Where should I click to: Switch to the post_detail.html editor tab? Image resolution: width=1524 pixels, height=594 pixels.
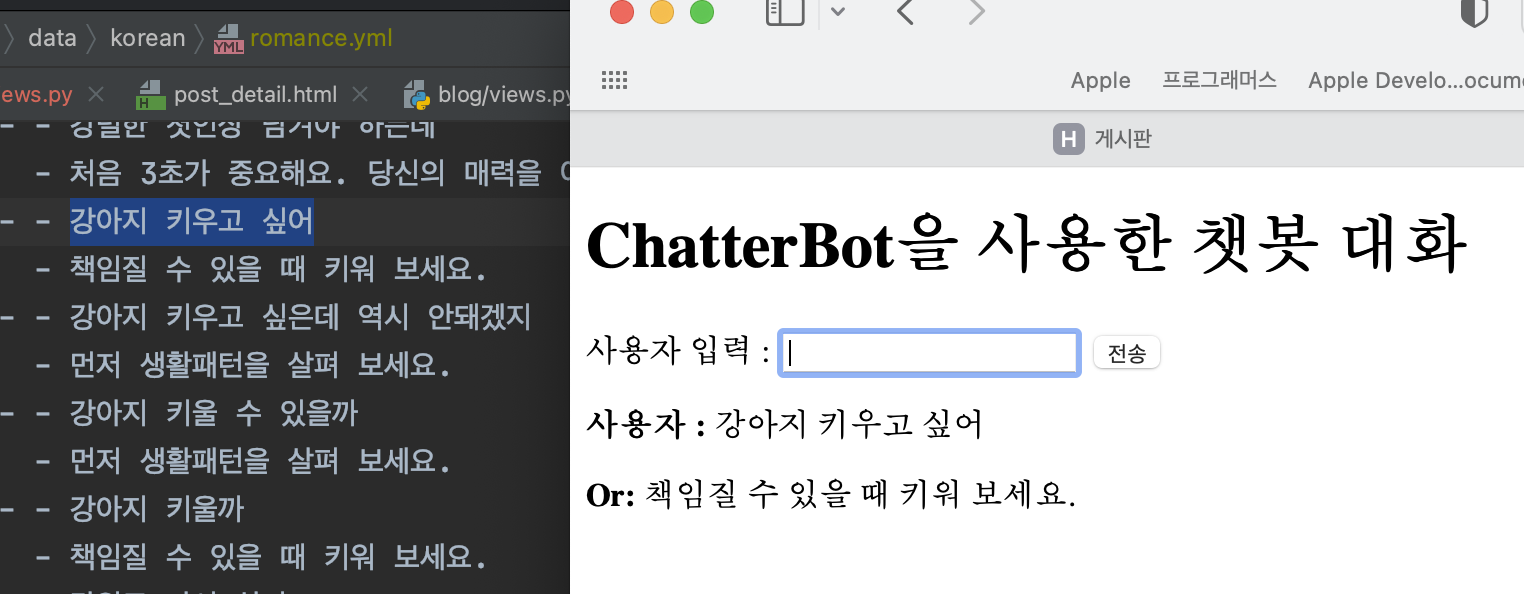pos(254,95)
